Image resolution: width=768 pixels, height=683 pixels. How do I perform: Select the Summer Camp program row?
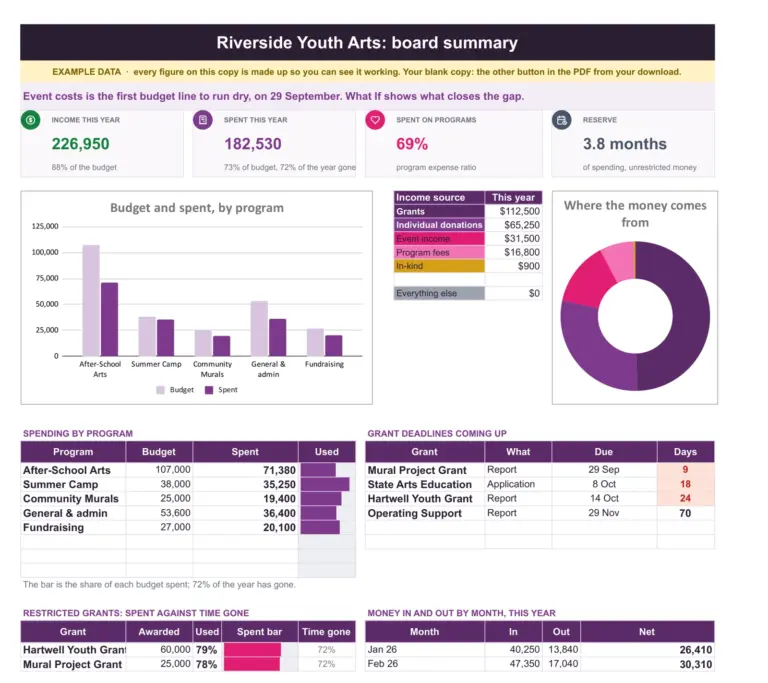click(188, 484)
